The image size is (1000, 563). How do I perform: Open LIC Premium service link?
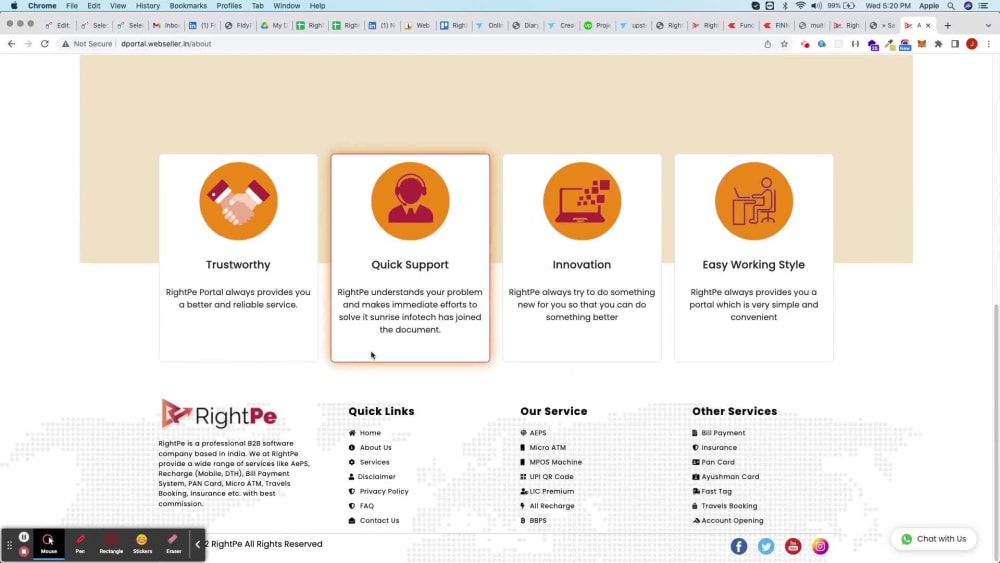[552, 492]
